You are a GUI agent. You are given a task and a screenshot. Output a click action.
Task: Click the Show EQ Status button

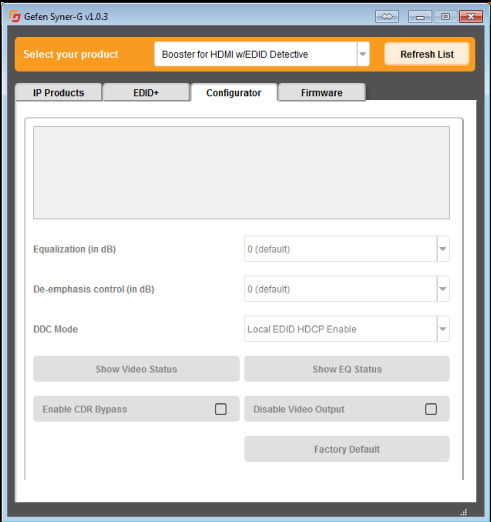coord(347,369)
